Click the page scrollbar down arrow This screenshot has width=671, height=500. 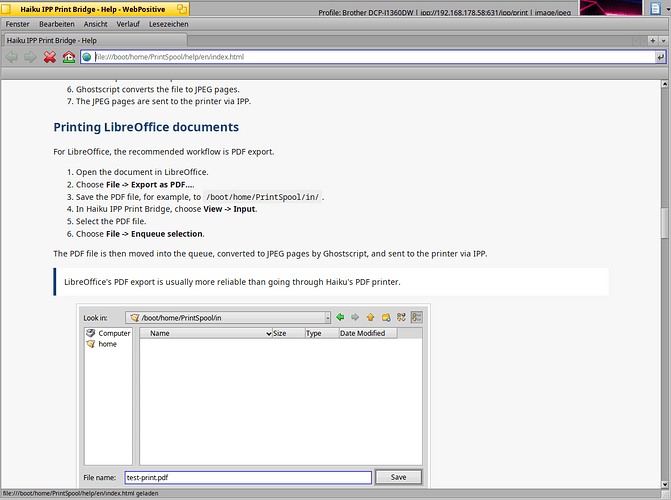tap(665, 485)
